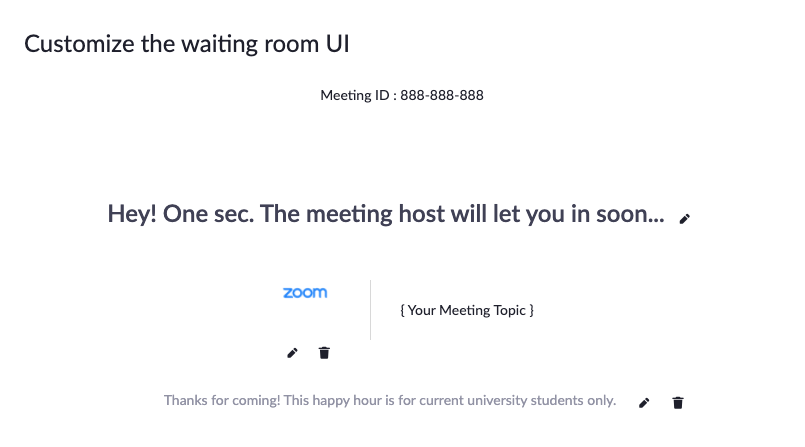Click the word 'Customize' in the heading
Viewport: 805px width, 447px height.
79,44
